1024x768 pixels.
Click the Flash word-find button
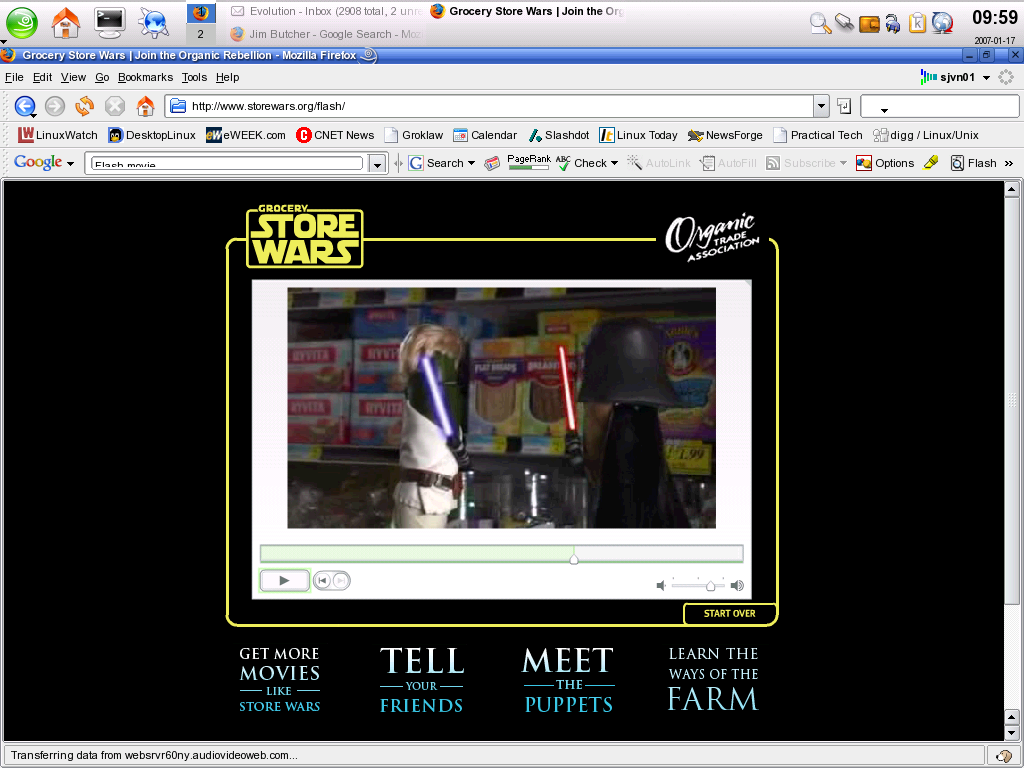pyautogui.click(x=973, y=163)
